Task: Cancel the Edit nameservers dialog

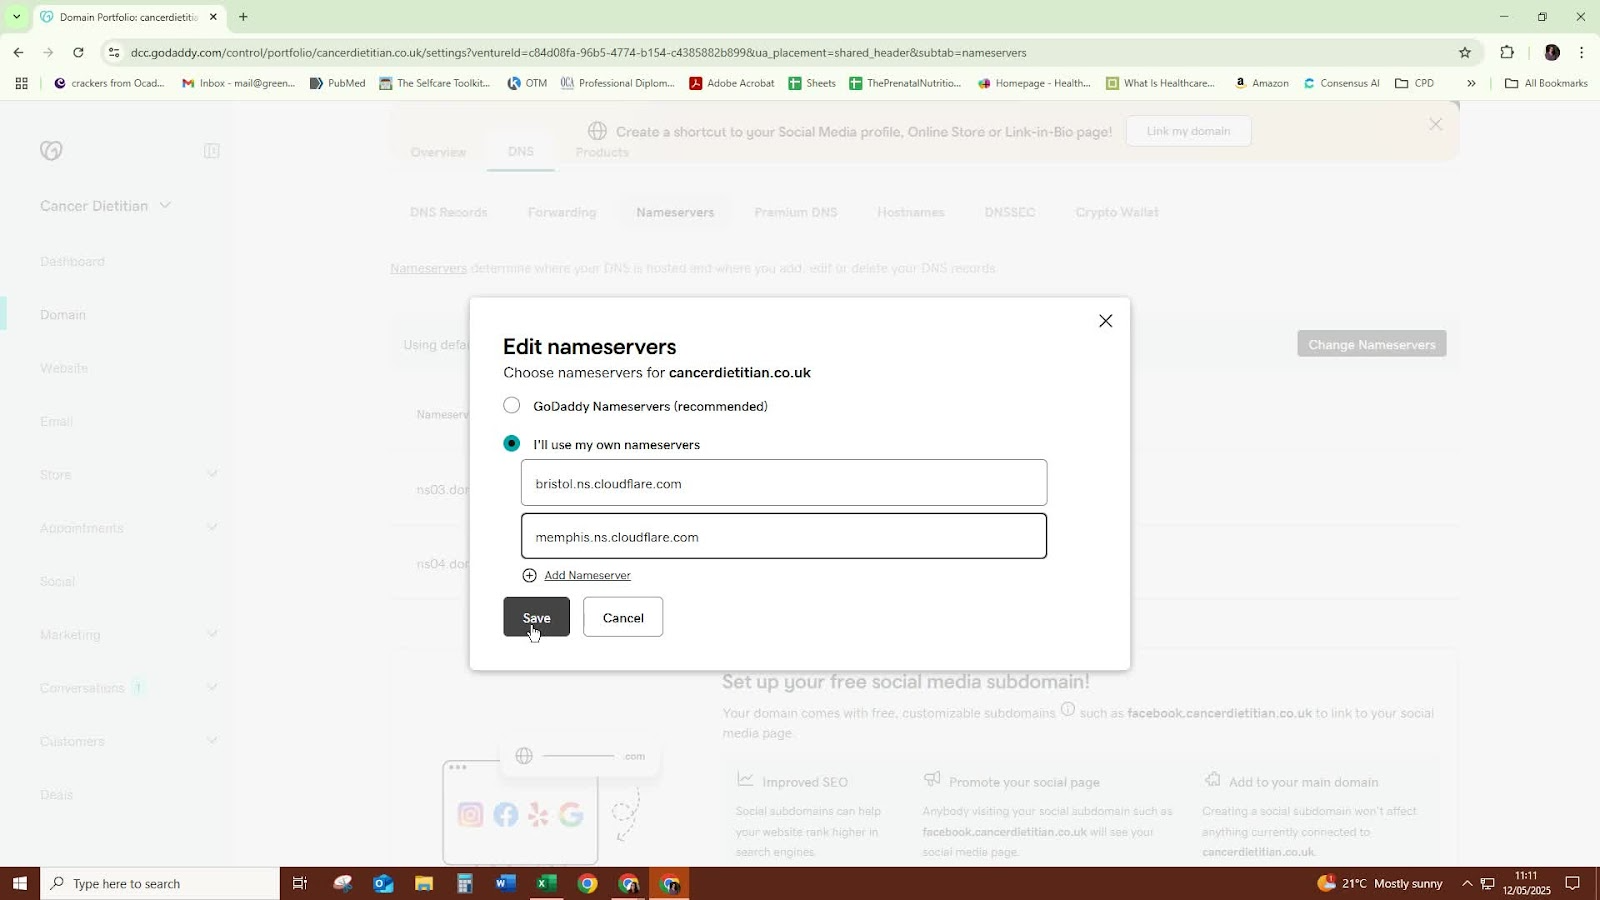Action: pos(623,617)
